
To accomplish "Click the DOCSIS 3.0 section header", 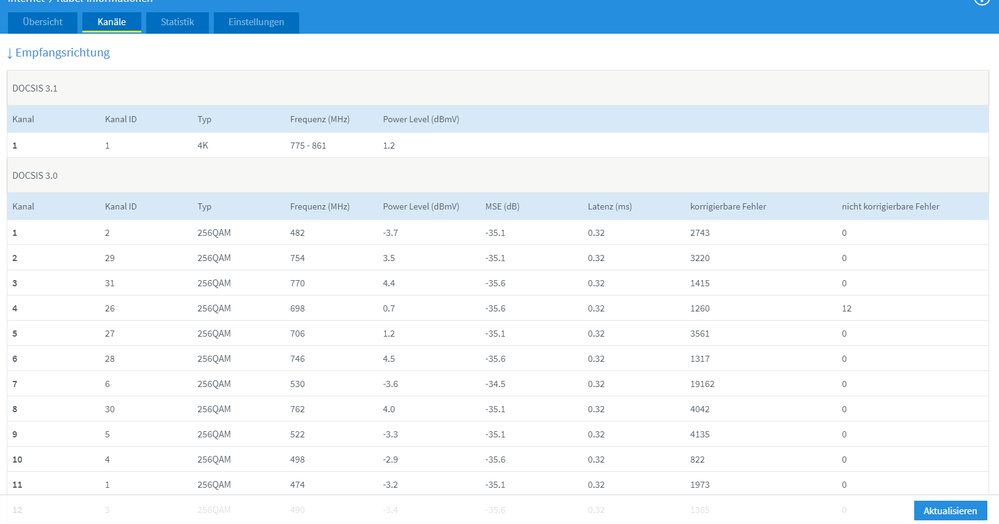I will pos(498,175).
